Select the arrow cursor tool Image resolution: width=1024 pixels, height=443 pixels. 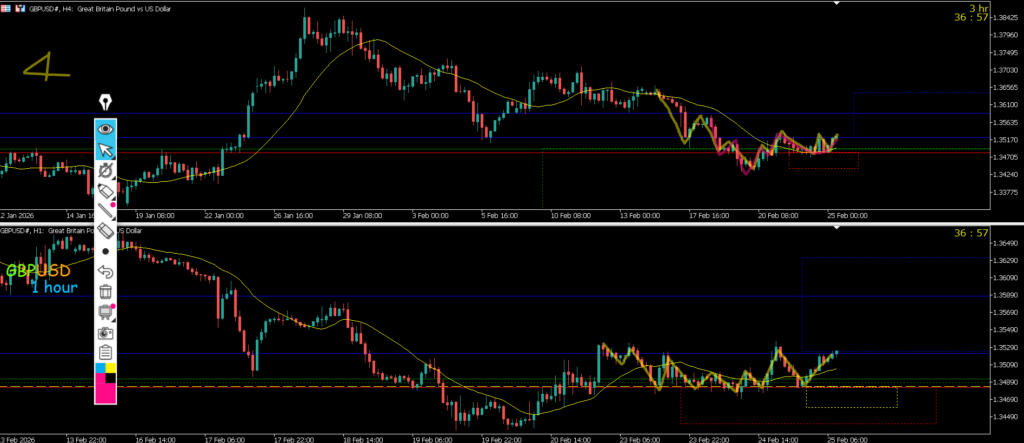(x=105, y=150)
